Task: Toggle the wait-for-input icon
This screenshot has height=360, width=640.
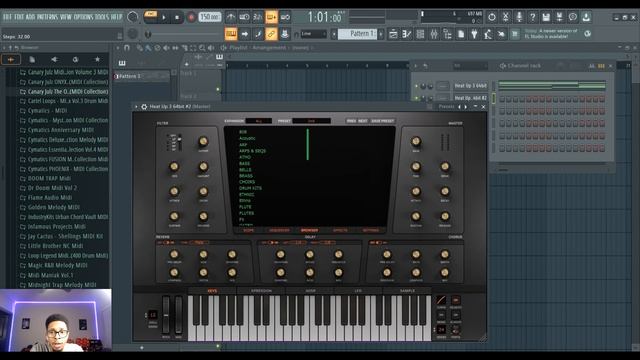Action: pyautogui.click(x=244, y=17)
